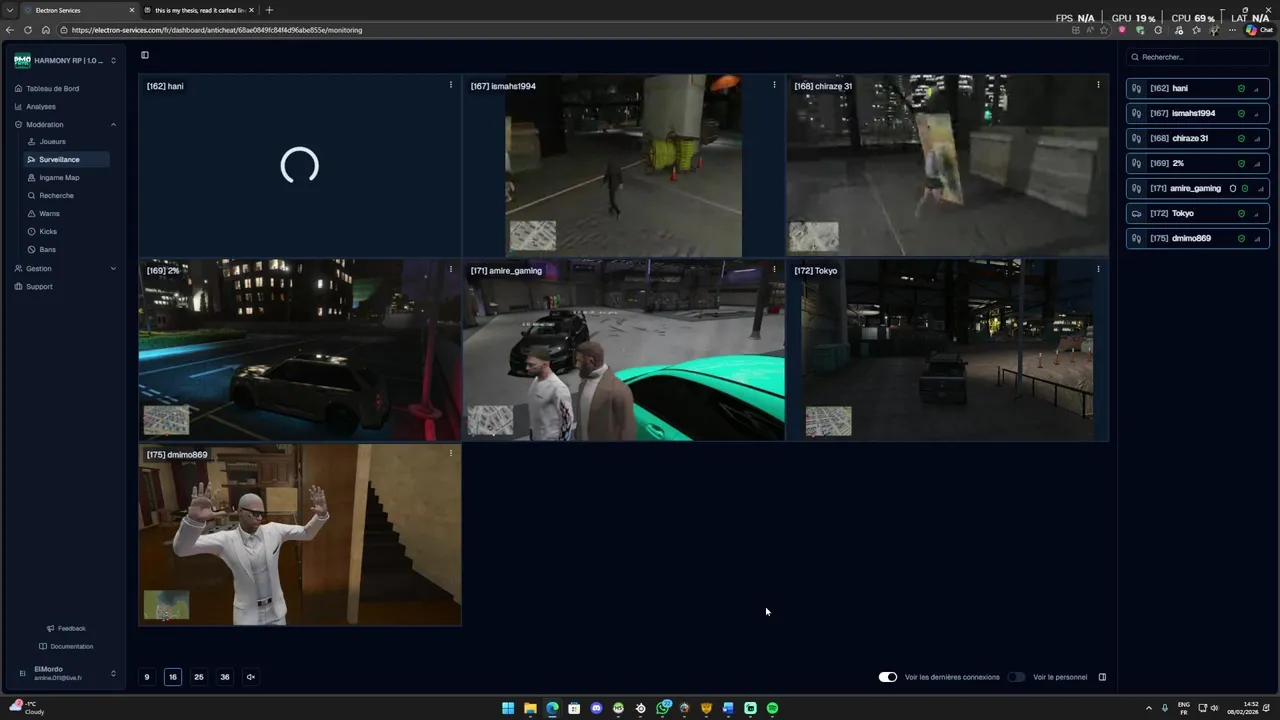Open Tableau de Bord page
The width and height of the screenshot is (1280, 720).
click(53, 88)
